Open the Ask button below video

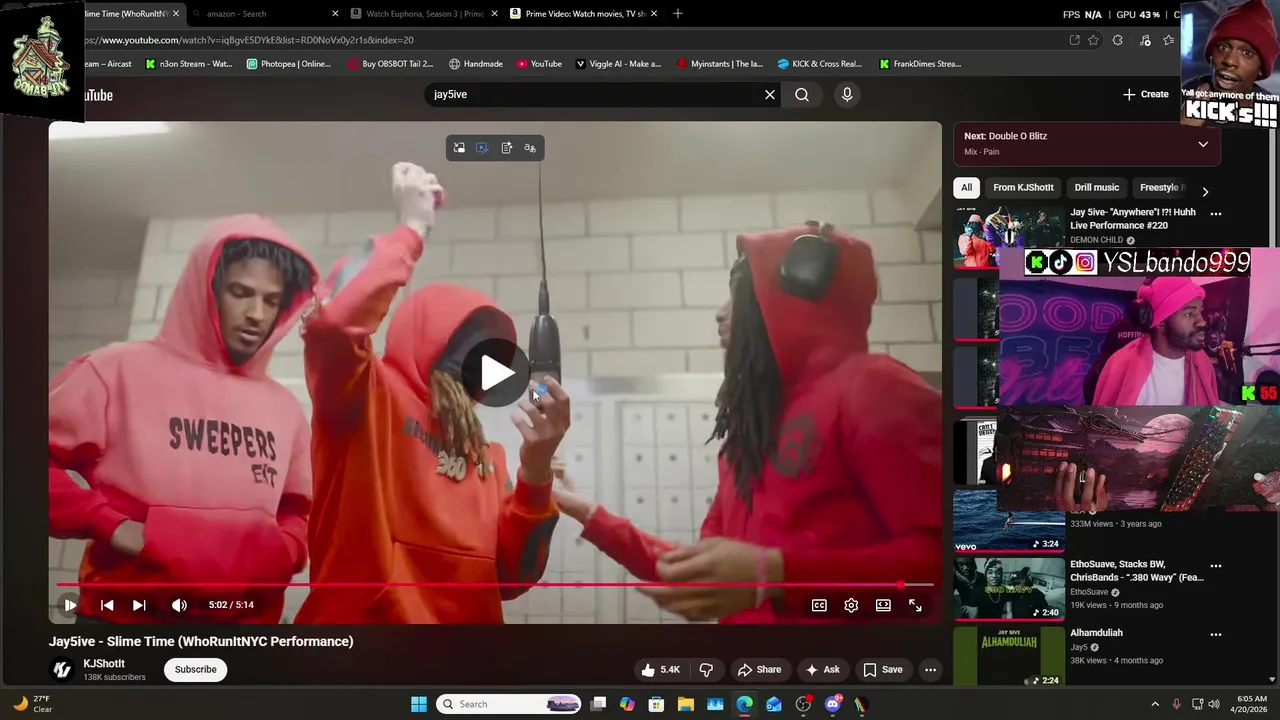823,670
